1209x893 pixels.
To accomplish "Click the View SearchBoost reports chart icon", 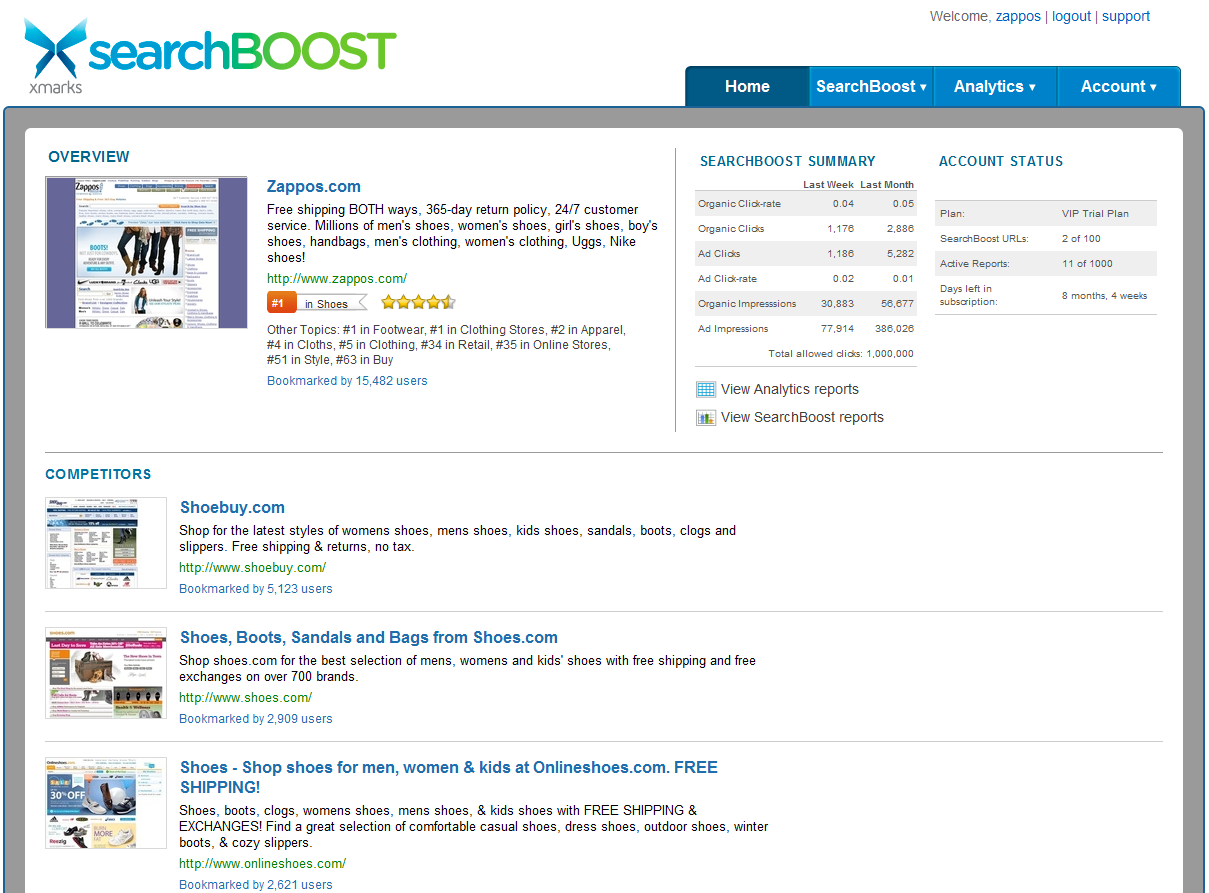I will point(706,418).
